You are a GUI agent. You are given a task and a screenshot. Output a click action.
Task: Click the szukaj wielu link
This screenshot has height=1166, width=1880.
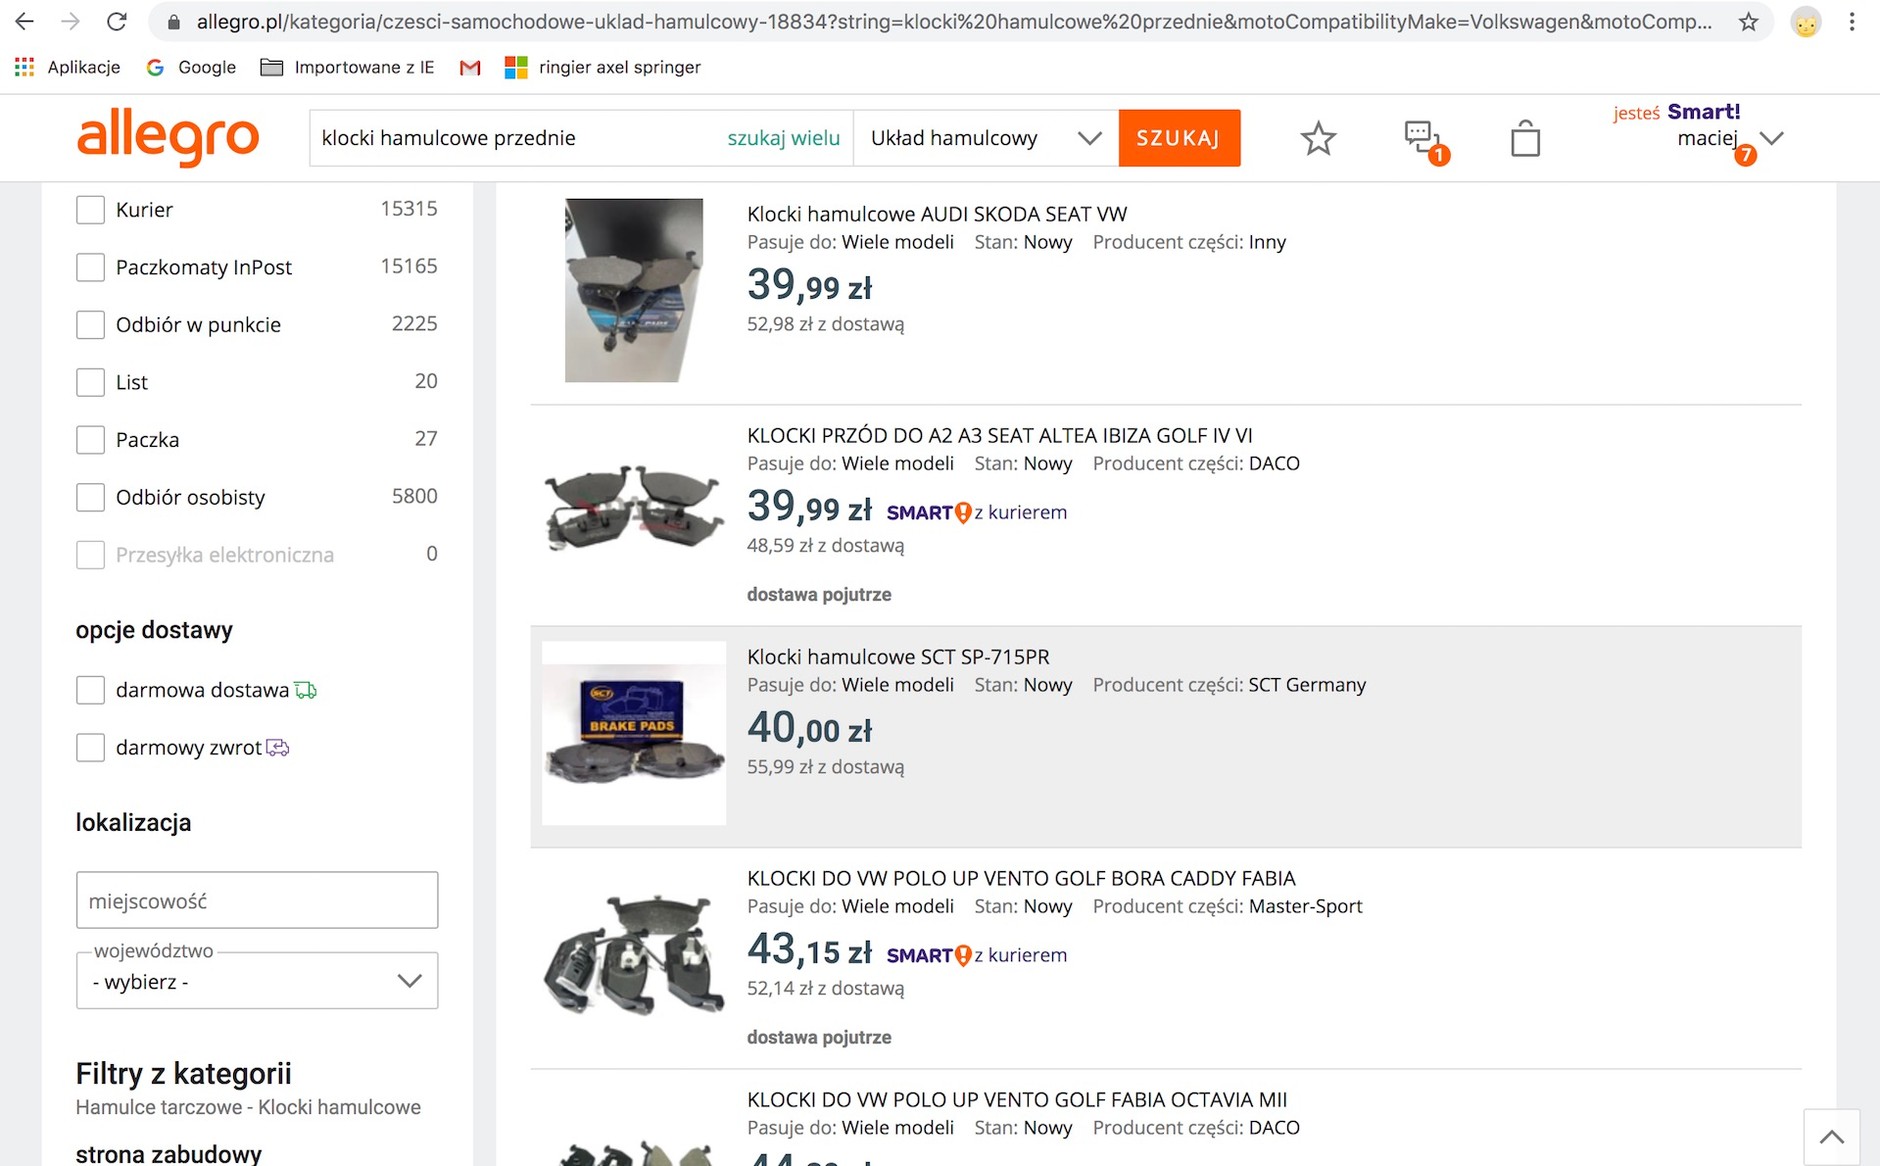[x=784, y=138]
